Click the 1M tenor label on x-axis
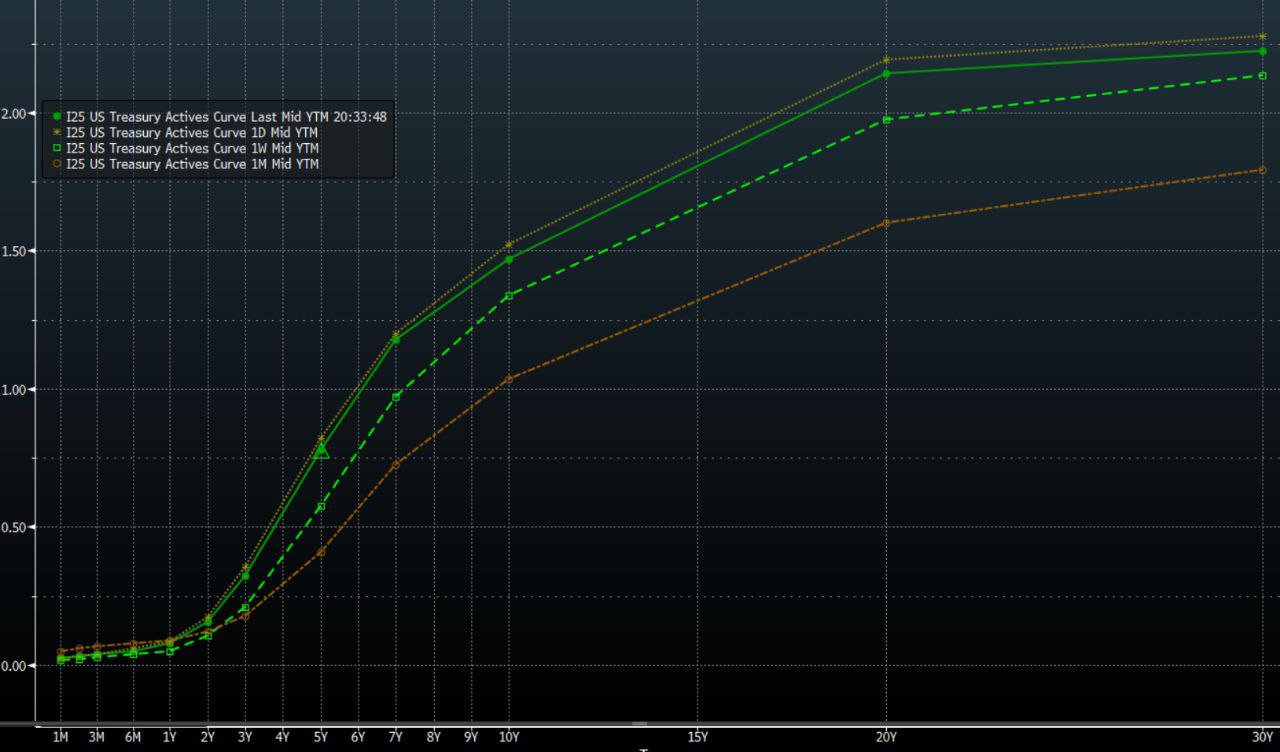The width and height of the screenshot is (1280, 752). coord(60,737)
